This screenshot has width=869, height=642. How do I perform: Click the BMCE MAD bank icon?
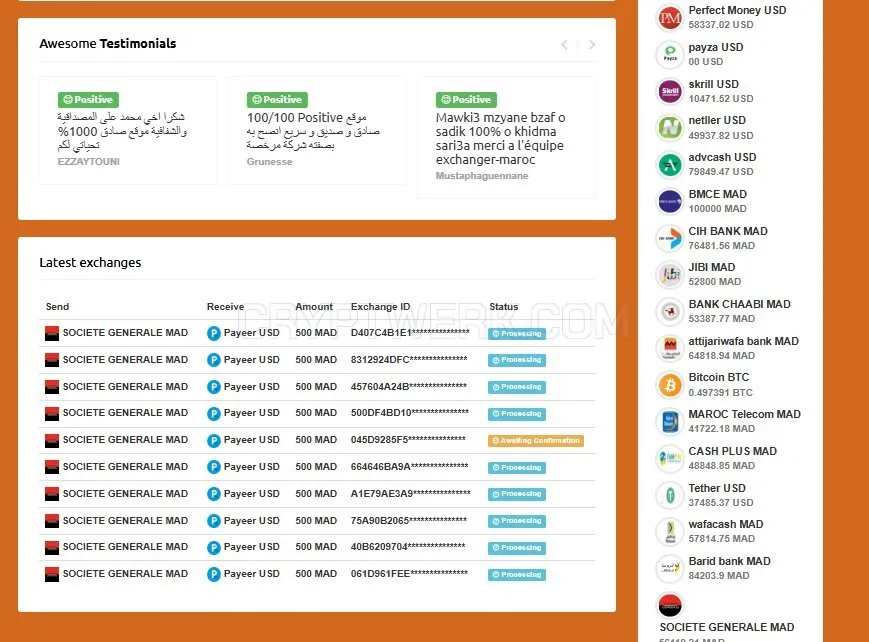[670, 202]
